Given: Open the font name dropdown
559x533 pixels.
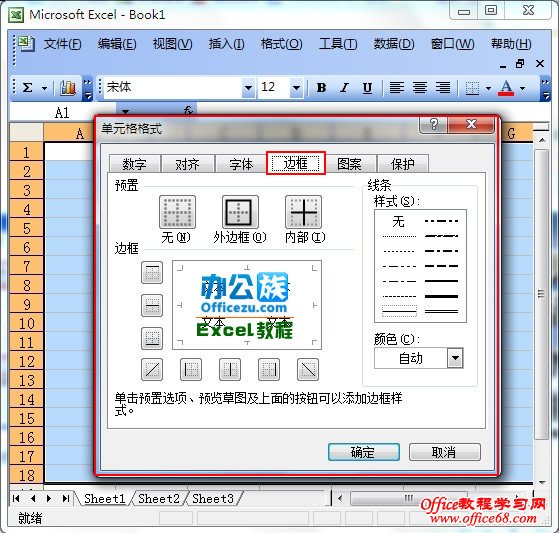Looking at the screenshot, I should [248, 88].
